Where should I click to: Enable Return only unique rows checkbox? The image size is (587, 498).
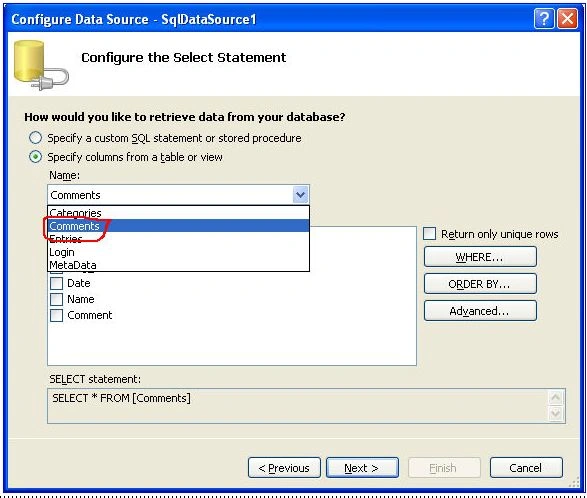[429, 234]
